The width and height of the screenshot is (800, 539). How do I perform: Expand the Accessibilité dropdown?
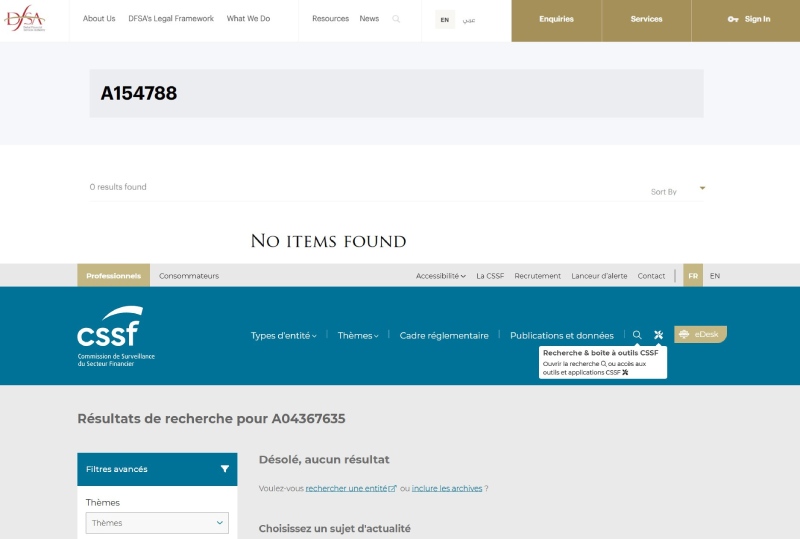pyautogui.click(x=440, y=276)
